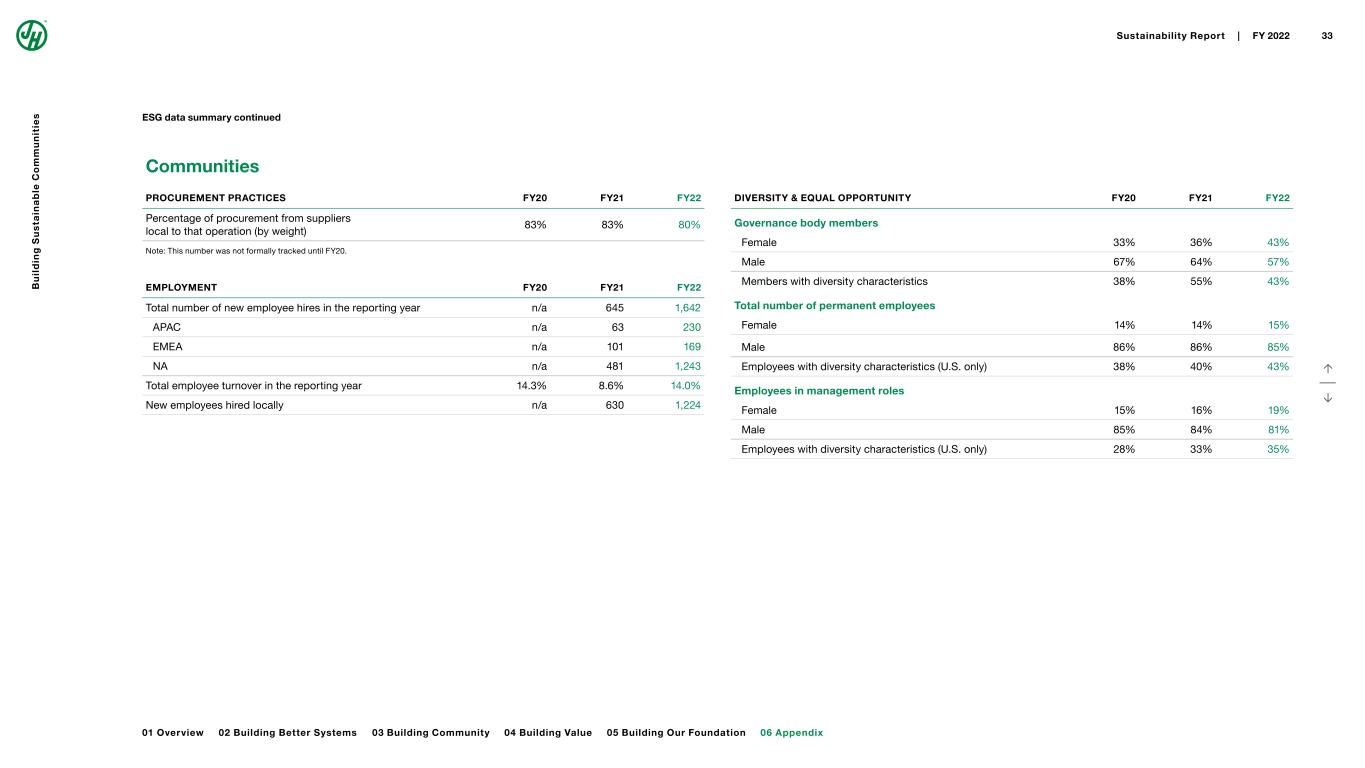The width and height of the screenshot is (1365, 768).
Task: Navigate to 02 Building Better Systems
Action: (x=287, y=733)
